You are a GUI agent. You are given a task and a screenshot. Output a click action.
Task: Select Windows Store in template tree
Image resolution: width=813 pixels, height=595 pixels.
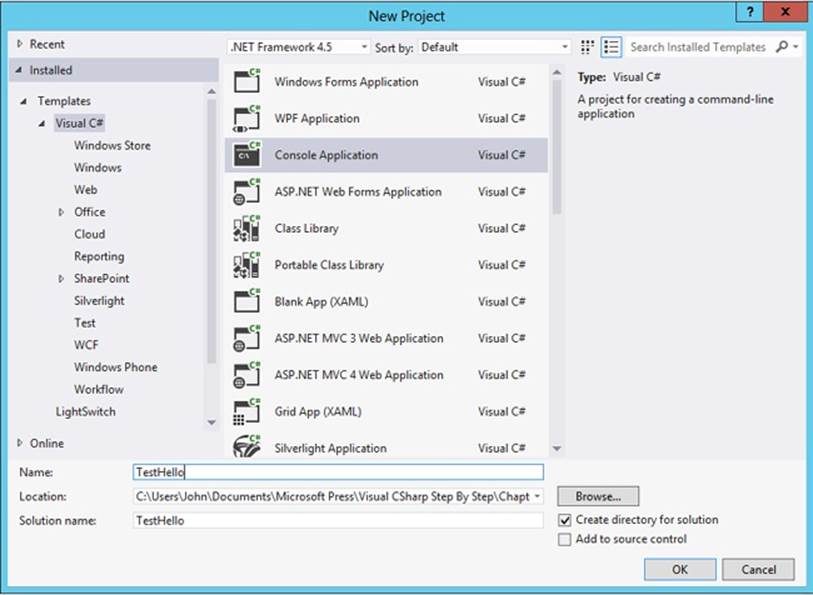[x=112, y=145]
